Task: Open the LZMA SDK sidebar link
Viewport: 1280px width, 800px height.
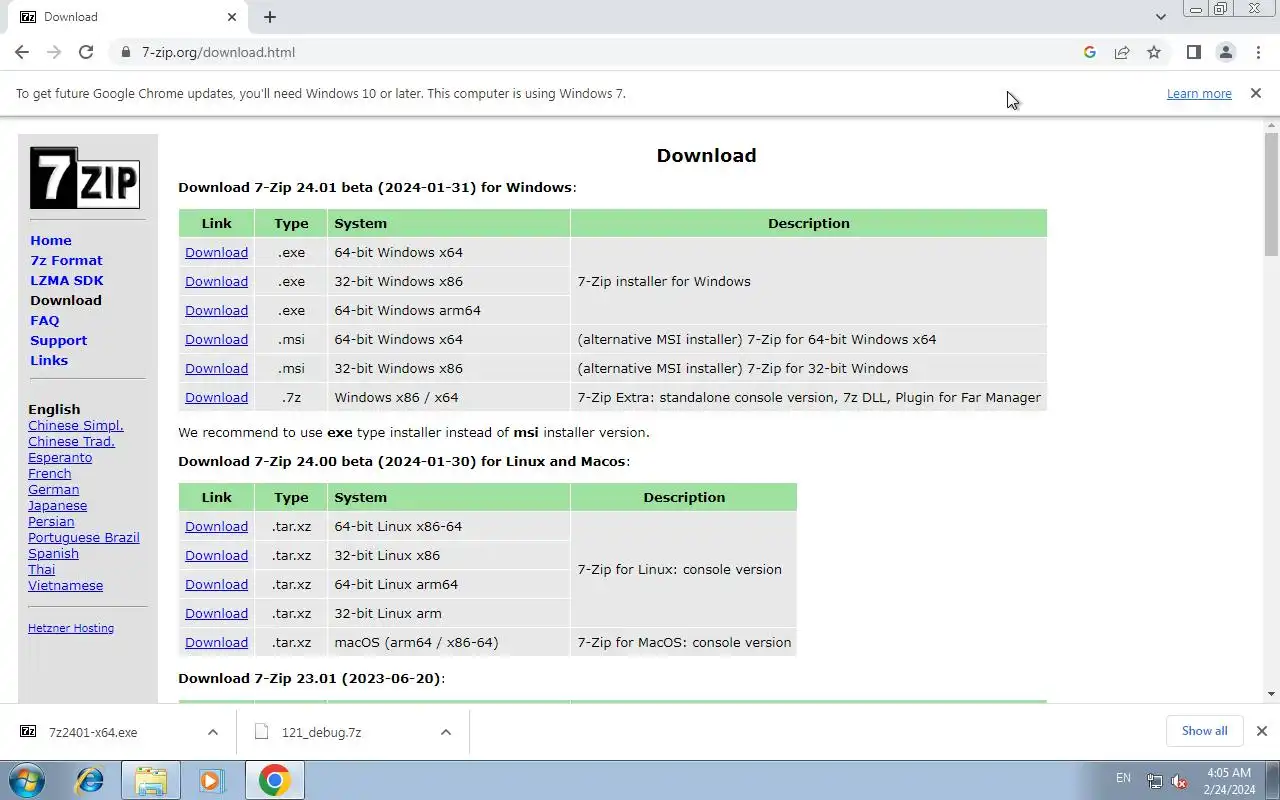Action: click(x=67, y=280)
